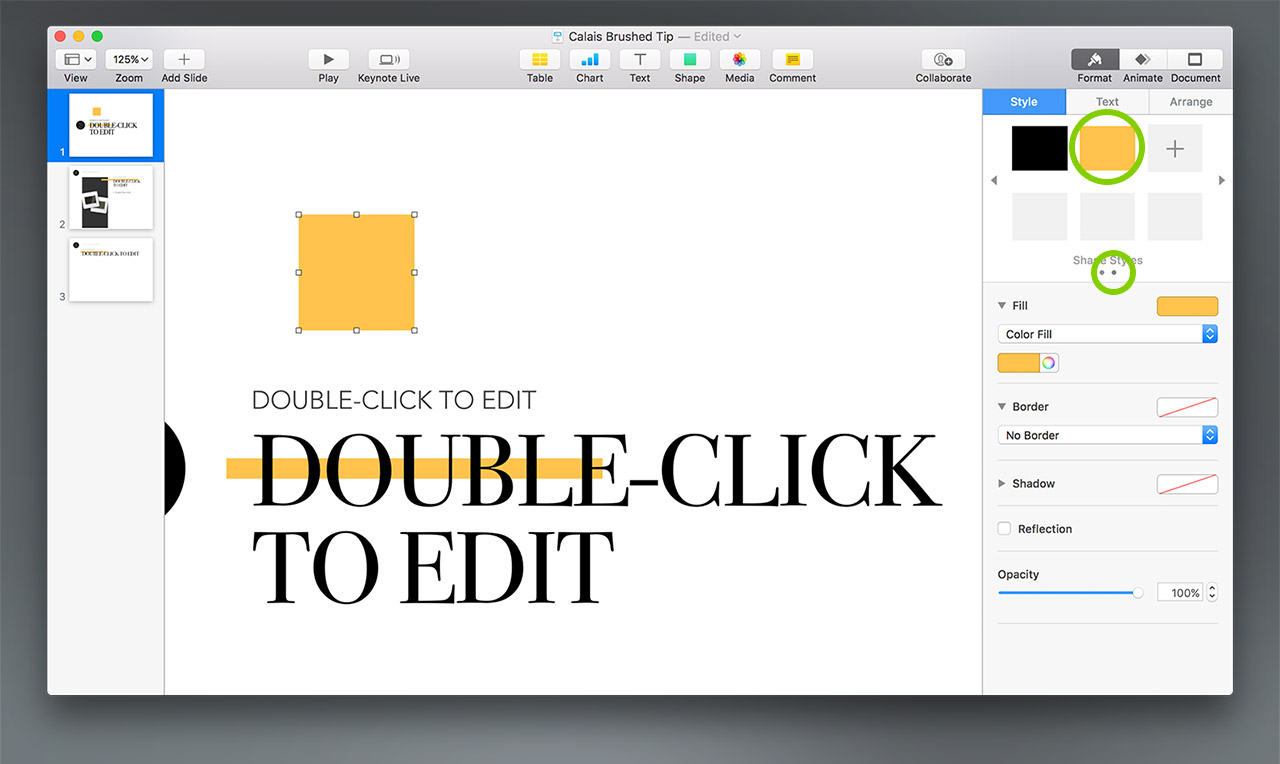This screenshot has width=1280, height=764.
Task: Switch to the Text tab
Action: pos(1107,102)
